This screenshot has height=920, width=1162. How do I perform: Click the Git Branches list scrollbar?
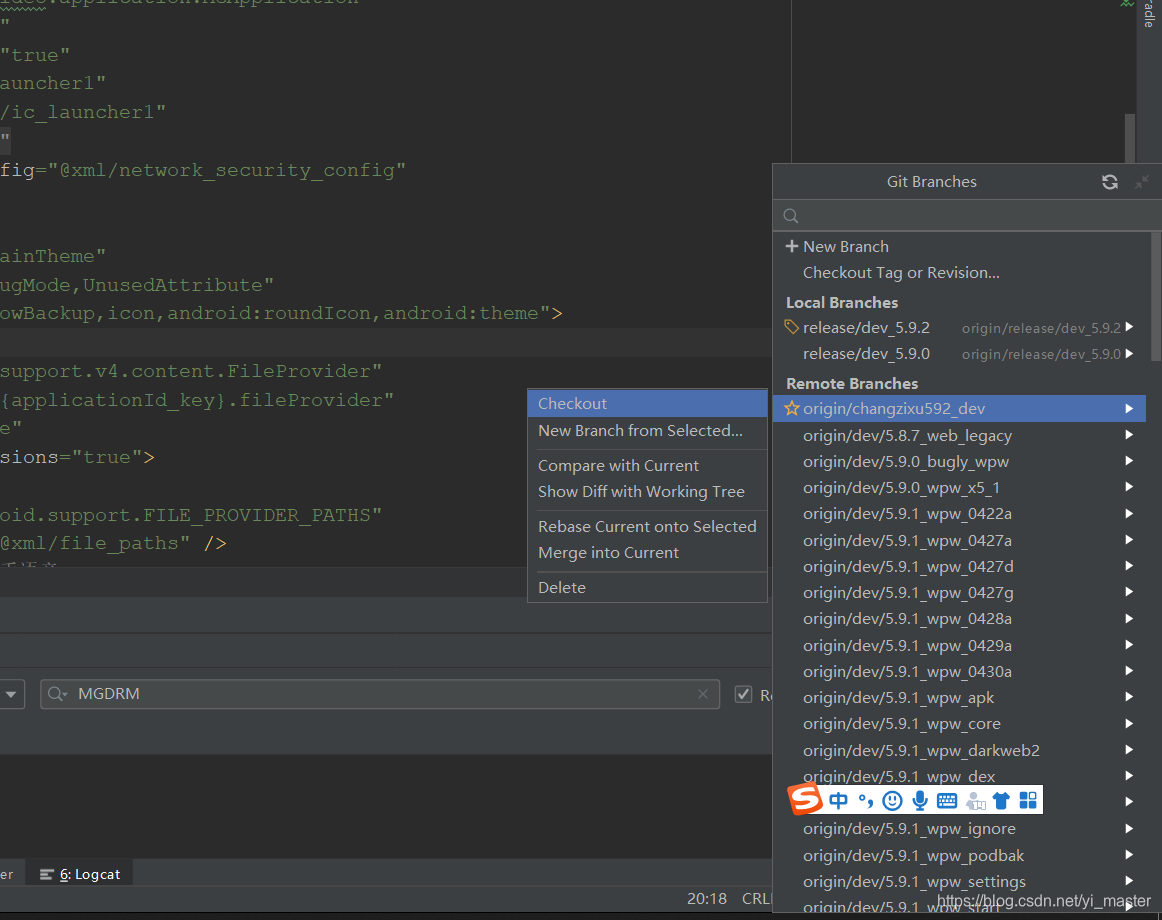pyautogui.click(x=1156, y=295)
